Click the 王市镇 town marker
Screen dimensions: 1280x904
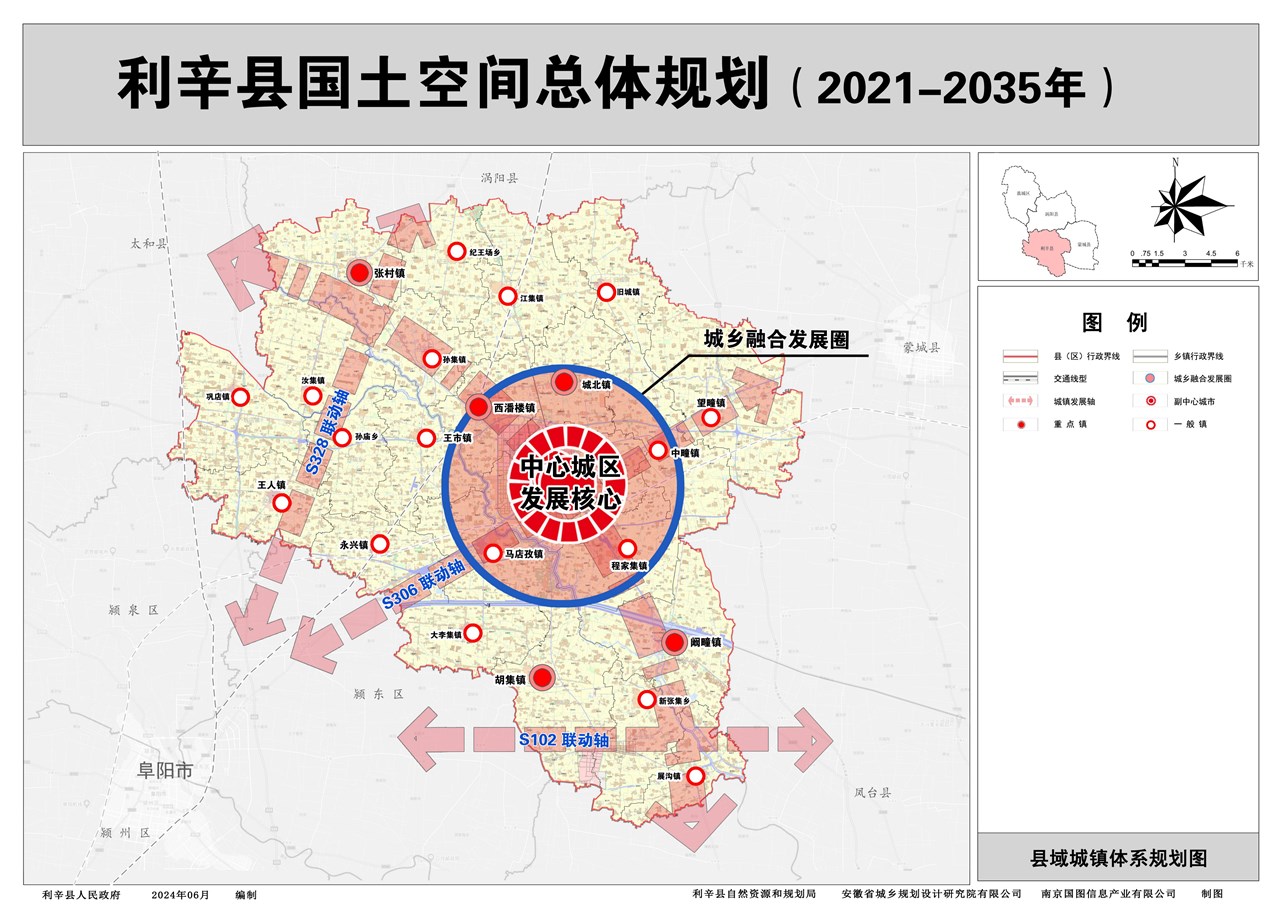click(427, 437)
